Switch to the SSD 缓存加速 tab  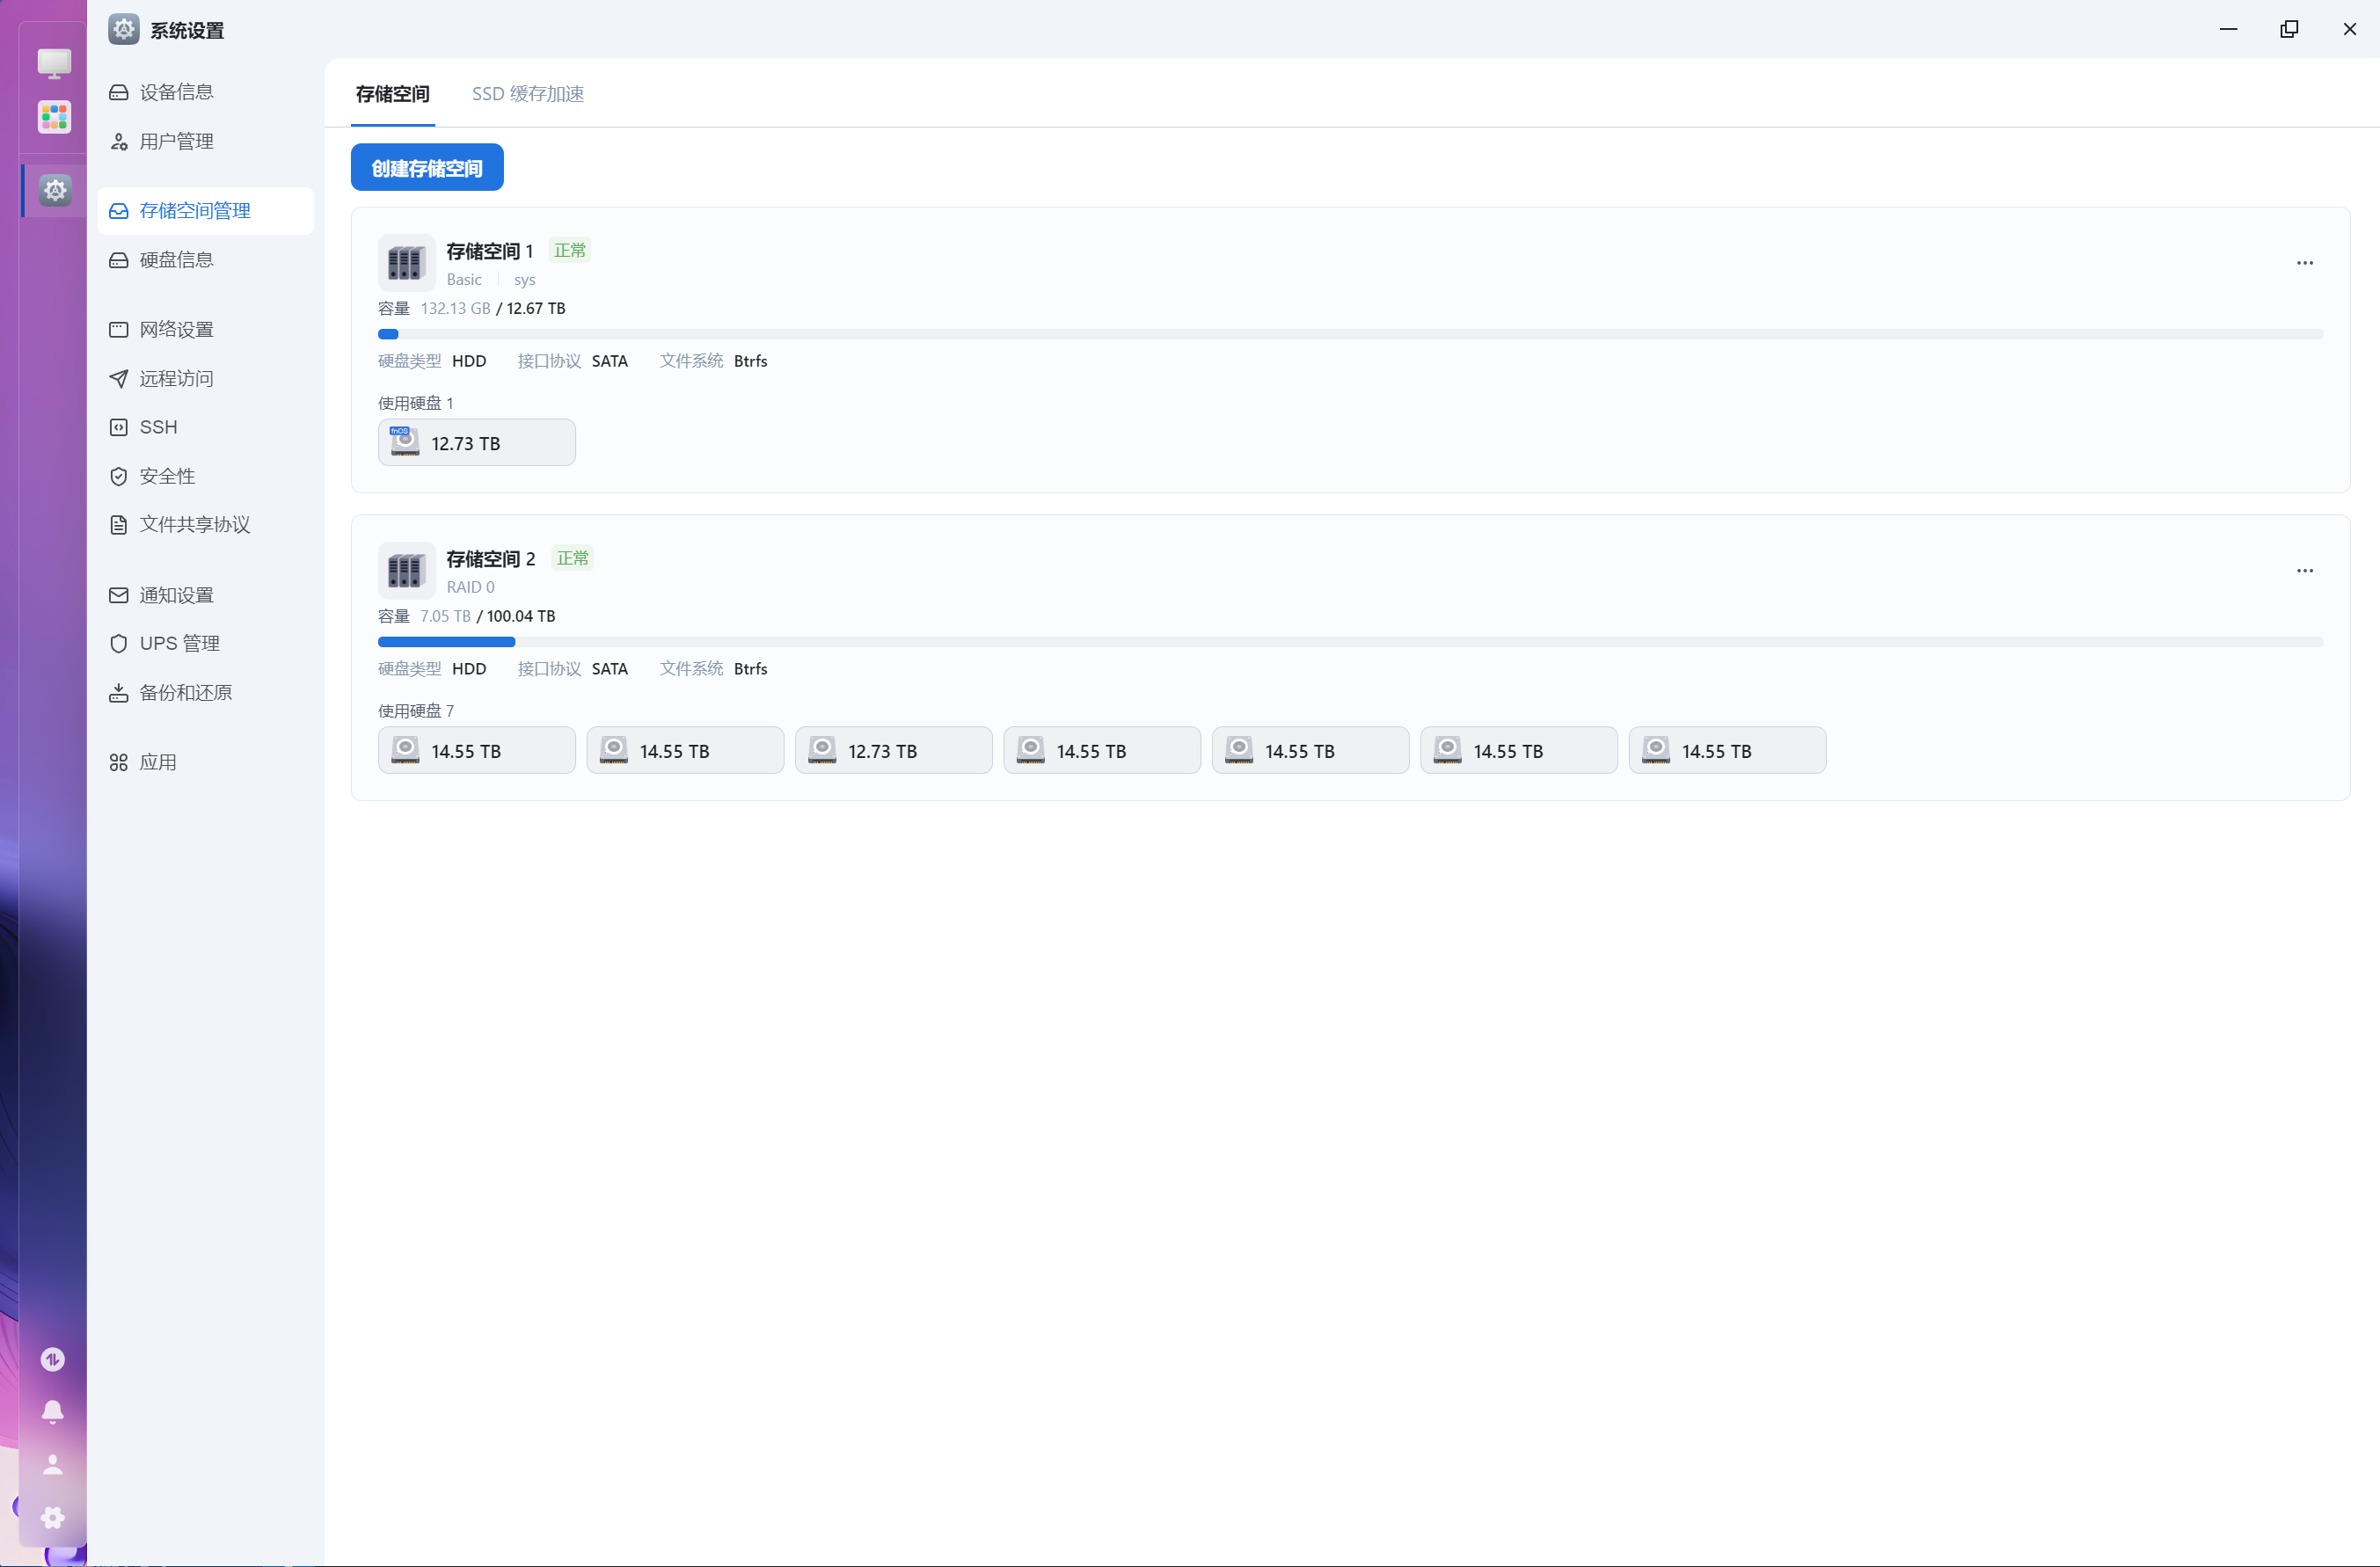pyautogui.click(x=527, y=94)
